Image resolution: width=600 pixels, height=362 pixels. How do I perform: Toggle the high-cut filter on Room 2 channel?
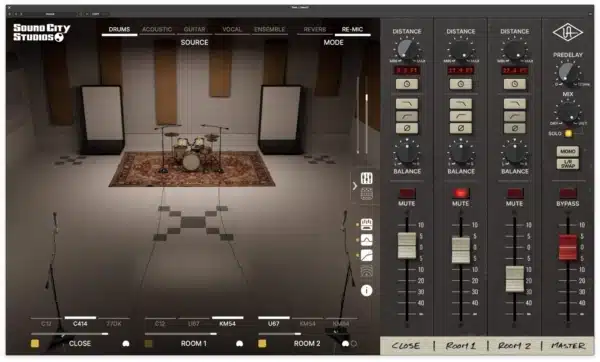pyautogui.click(x=515, y=104)
